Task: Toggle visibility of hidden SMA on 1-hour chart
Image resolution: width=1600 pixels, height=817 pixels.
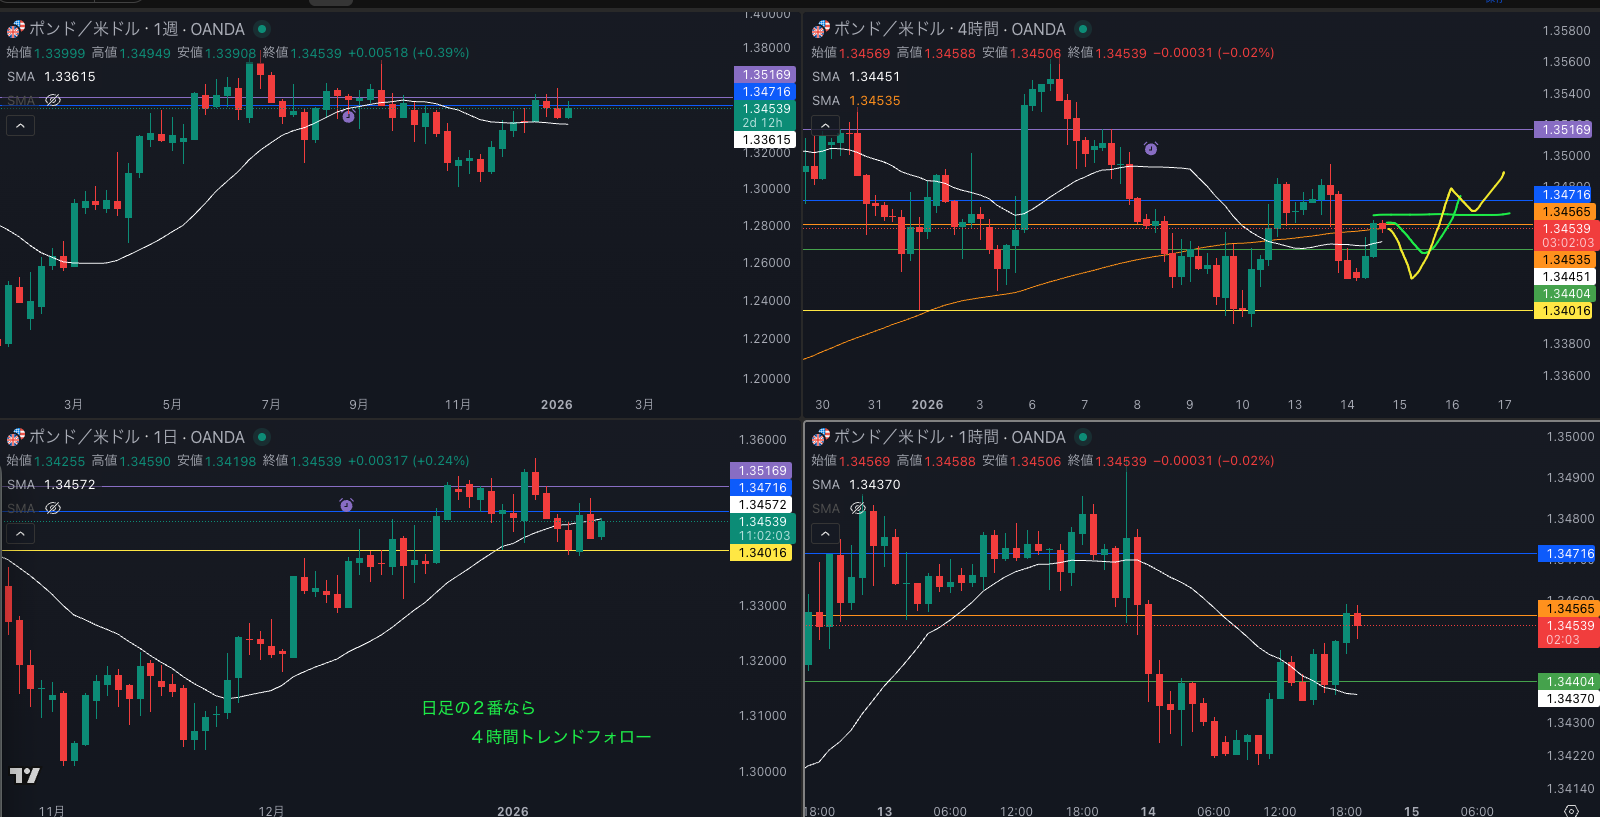Action: pyautogui.click(x=858, y=508)
